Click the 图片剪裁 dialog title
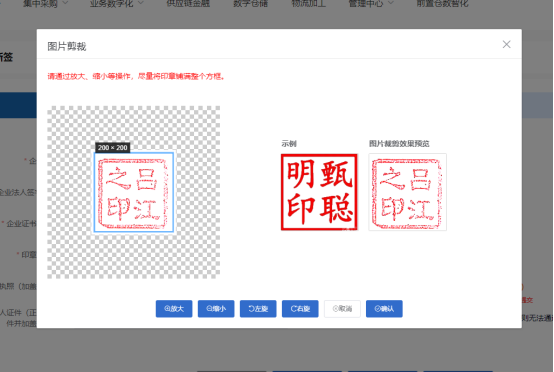554x372 pixels. [67, 46]
